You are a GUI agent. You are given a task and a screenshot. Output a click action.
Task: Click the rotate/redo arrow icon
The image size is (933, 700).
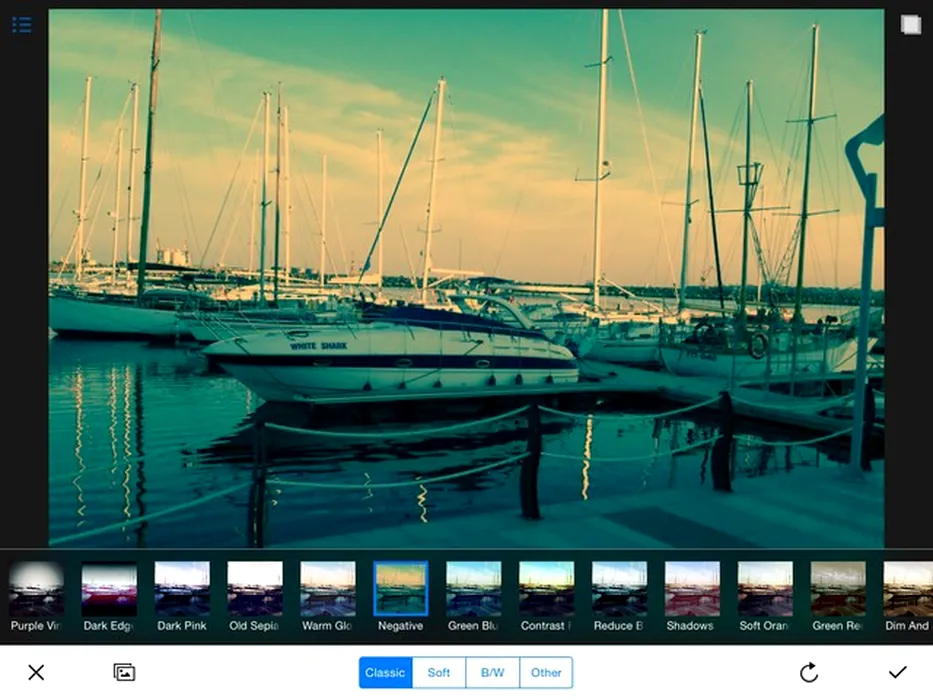pos(809,672)
